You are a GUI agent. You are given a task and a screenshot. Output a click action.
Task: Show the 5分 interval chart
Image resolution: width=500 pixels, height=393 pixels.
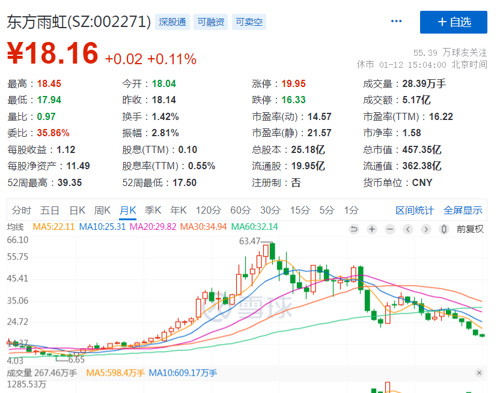tap(327, 210)
